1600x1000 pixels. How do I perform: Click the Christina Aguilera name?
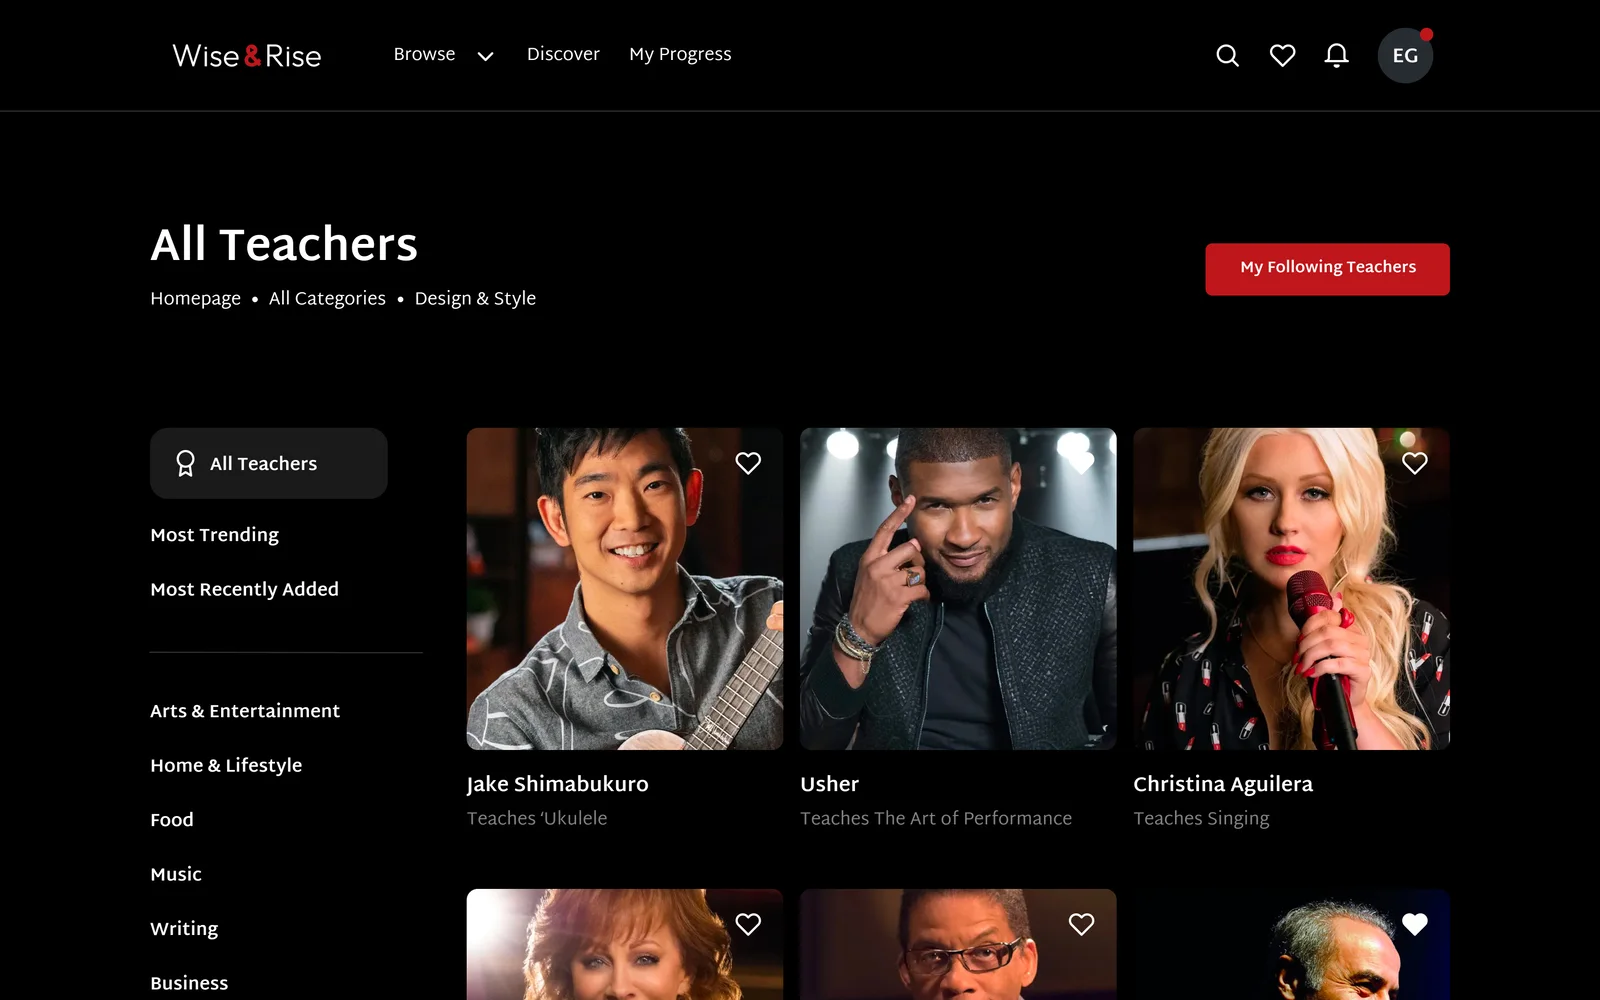pyautogui.click(x=1223, y=784)
